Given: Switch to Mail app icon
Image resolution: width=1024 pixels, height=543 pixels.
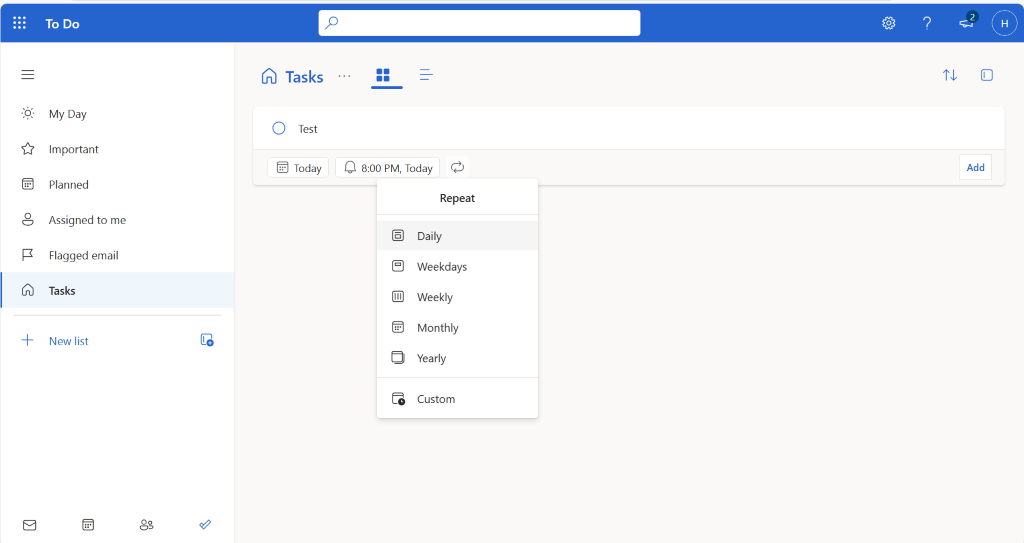Looking at the screenshot, I should tap(29, 525).
